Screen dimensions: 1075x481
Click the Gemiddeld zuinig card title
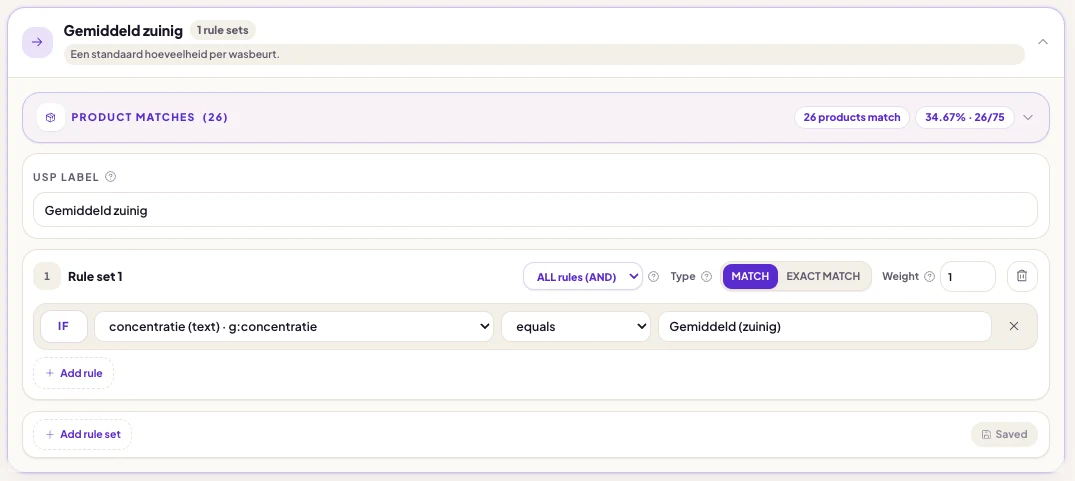coord(123,30)
